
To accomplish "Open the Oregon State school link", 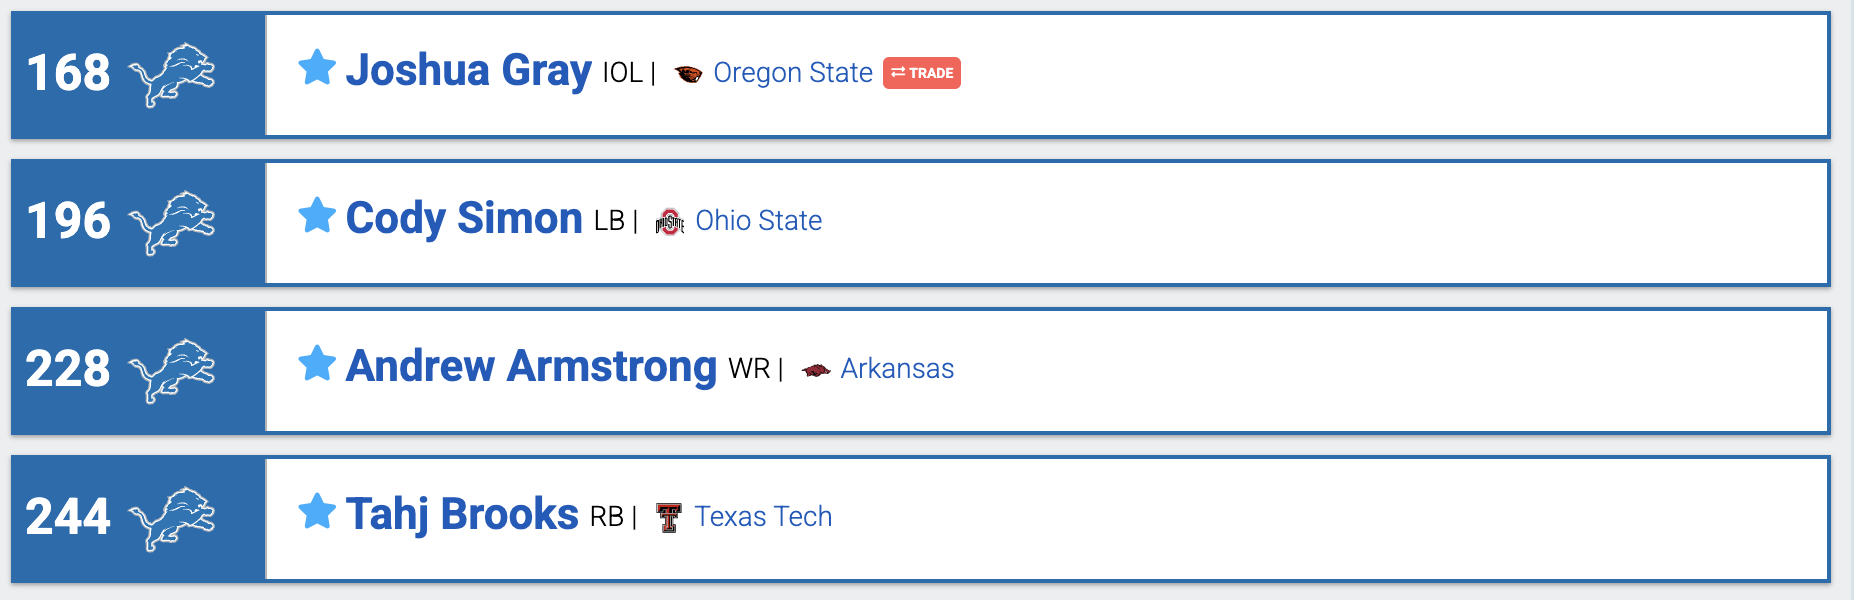I will [793, 73].
